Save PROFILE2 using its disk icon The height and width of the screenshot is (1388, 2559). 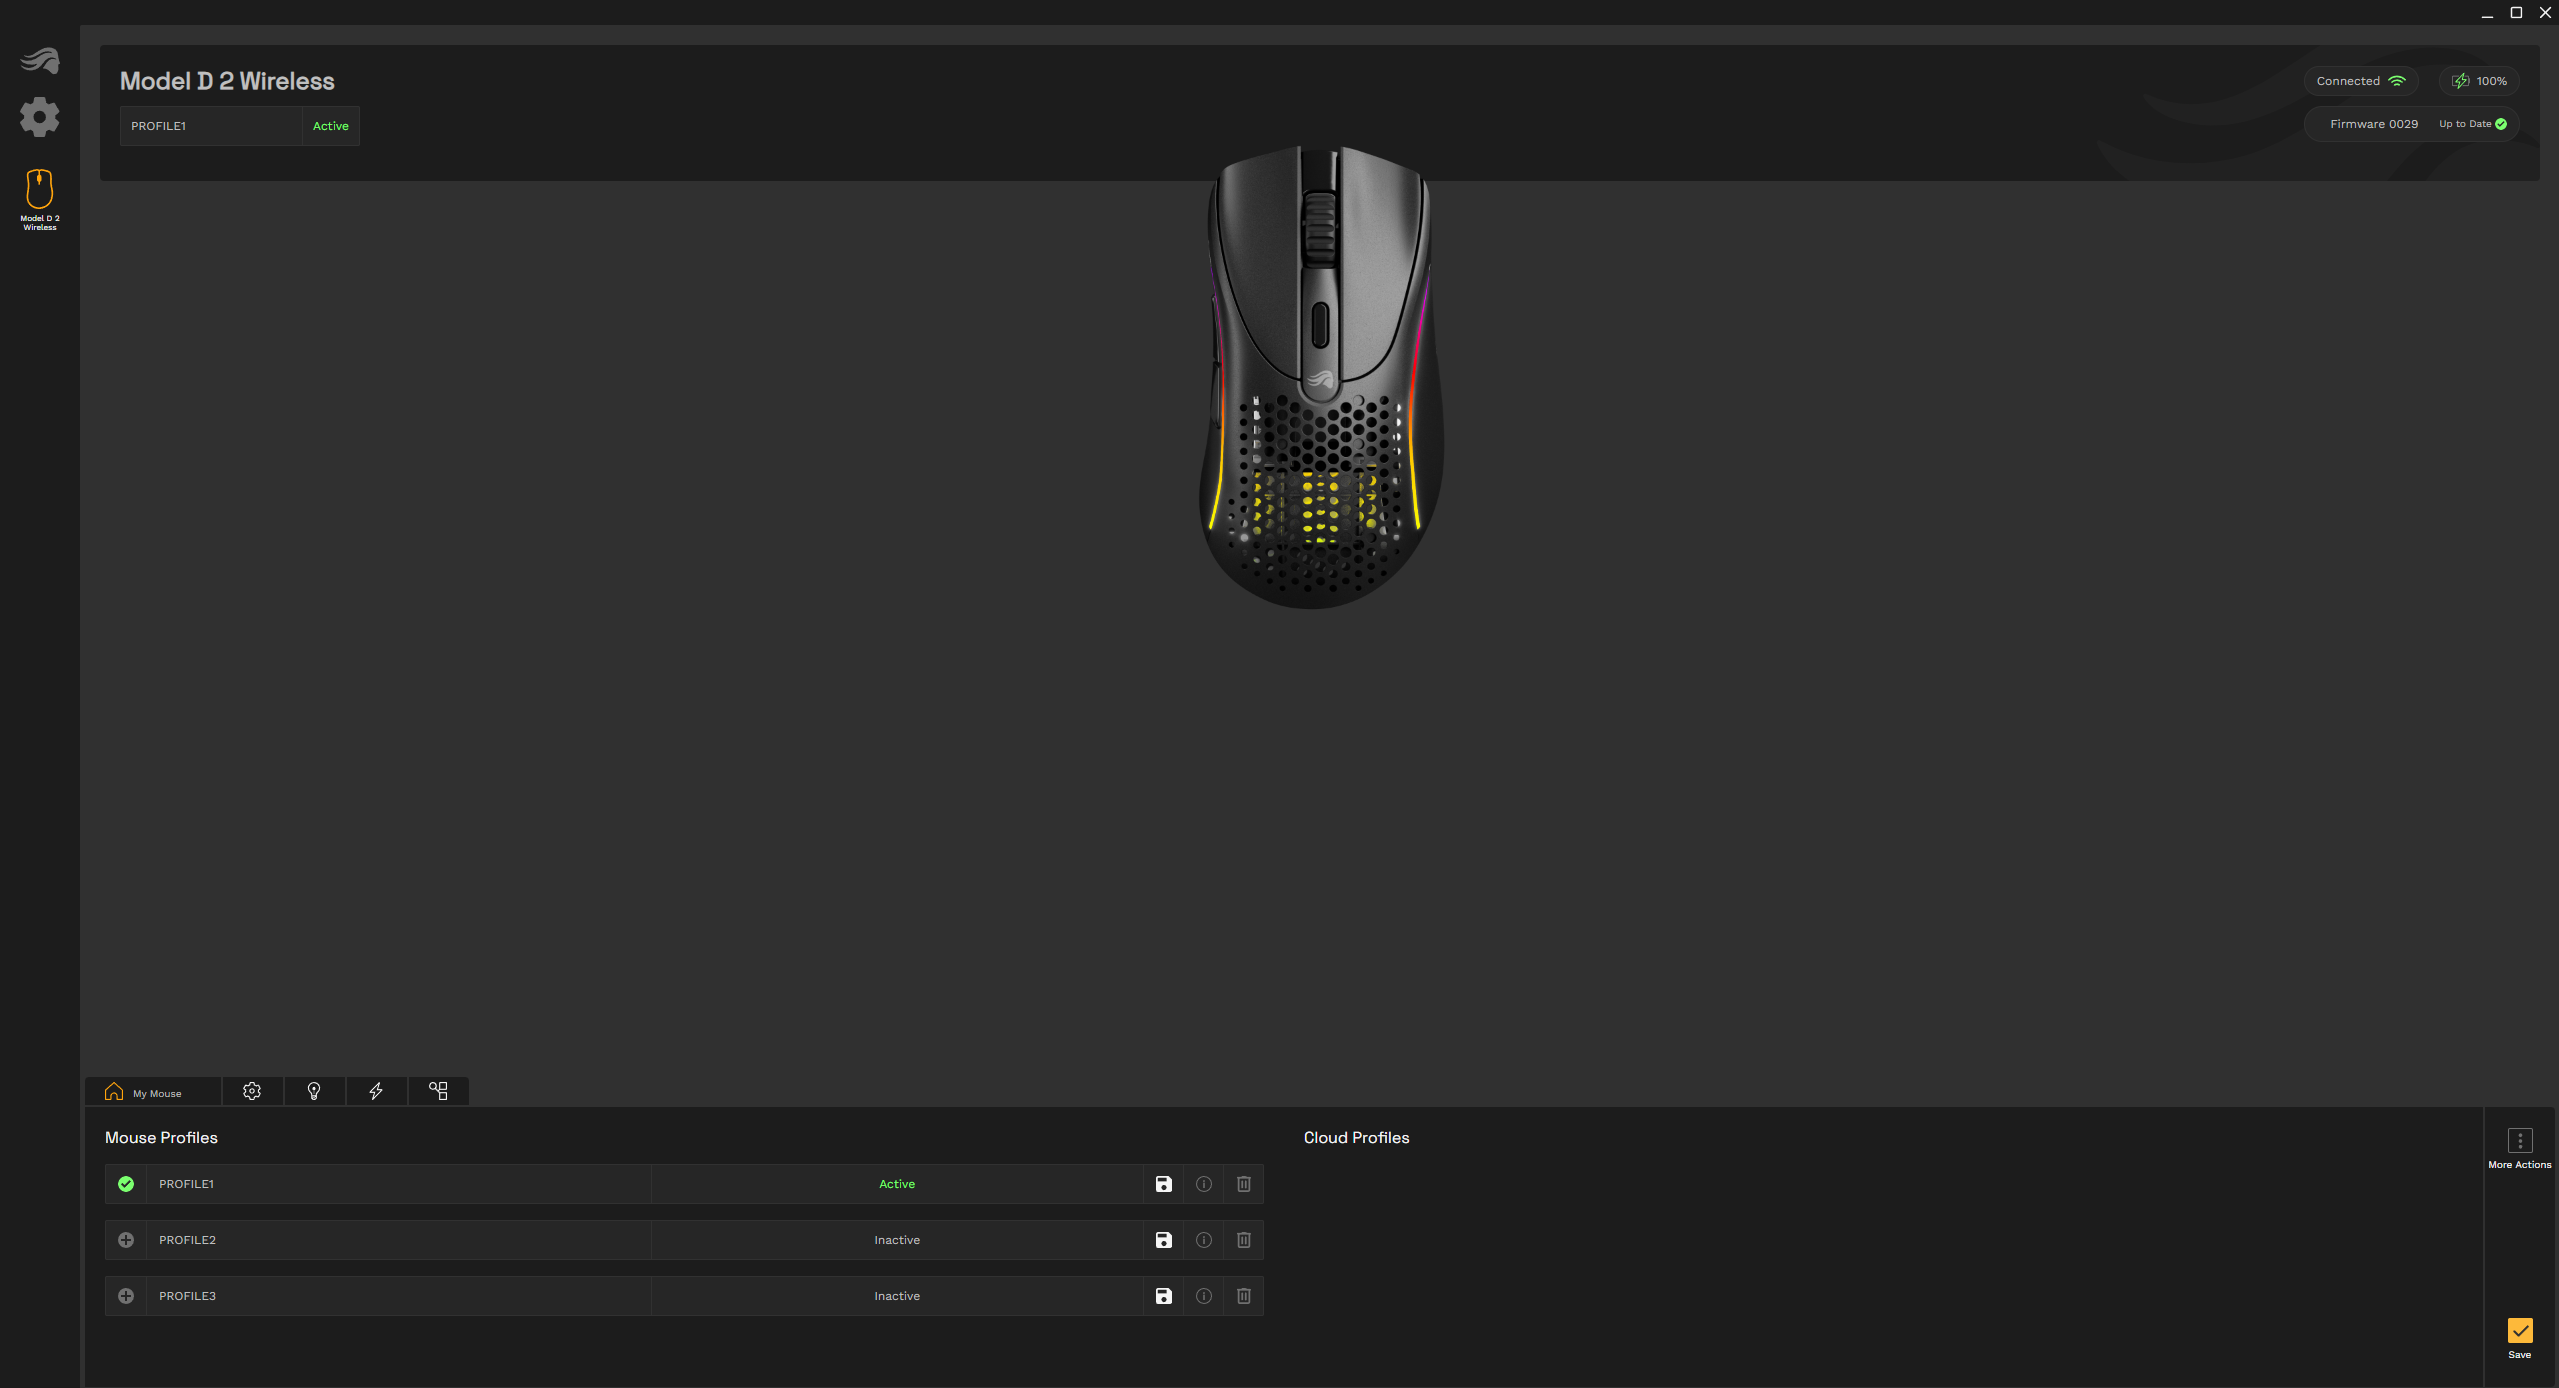pos(1164,1240)
